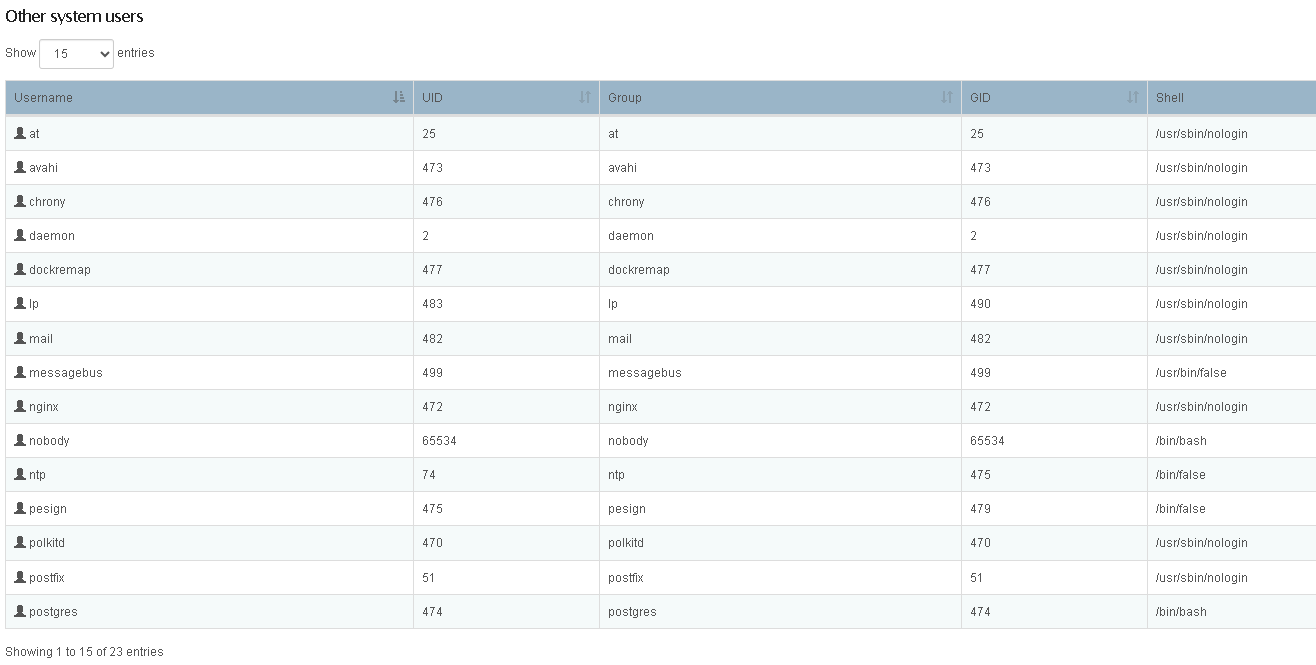Click the user icon next to nobody
The width and height of the screenshot is (1316, 665).
coord(20,440)
